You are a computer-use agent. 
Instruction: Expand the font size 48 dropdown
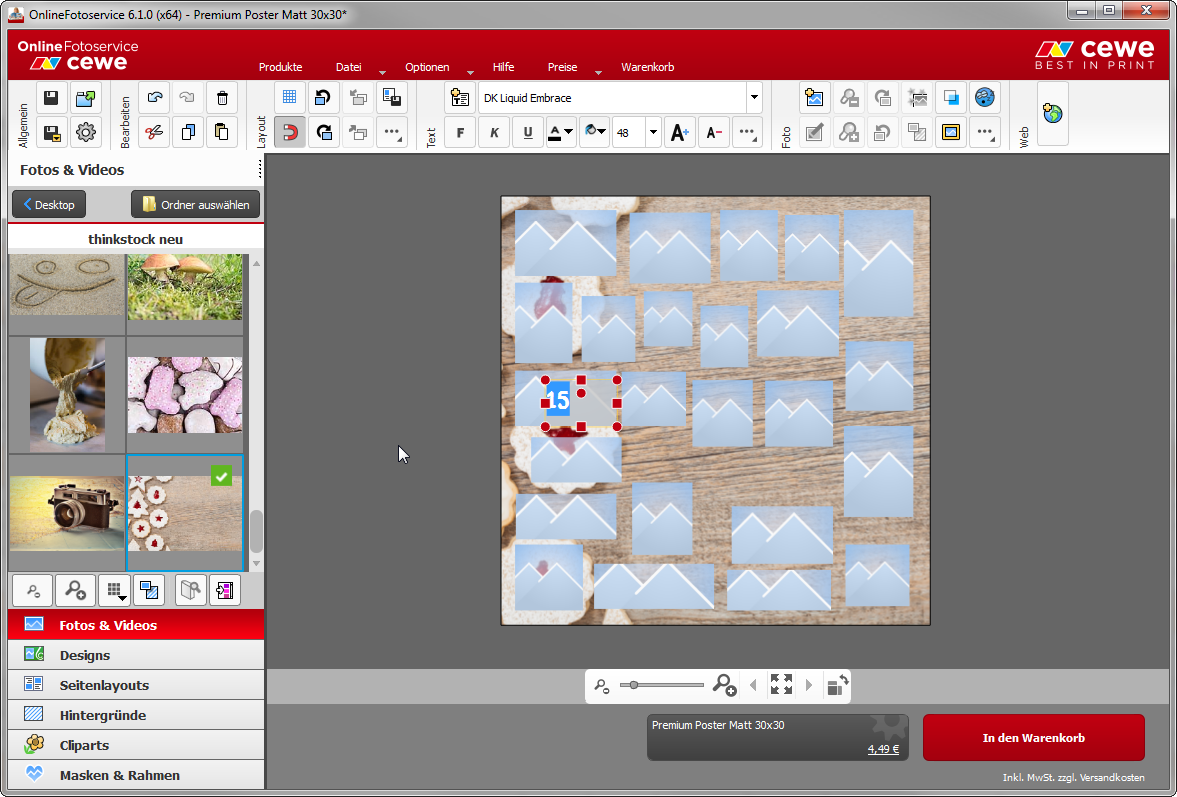point(653,132)
